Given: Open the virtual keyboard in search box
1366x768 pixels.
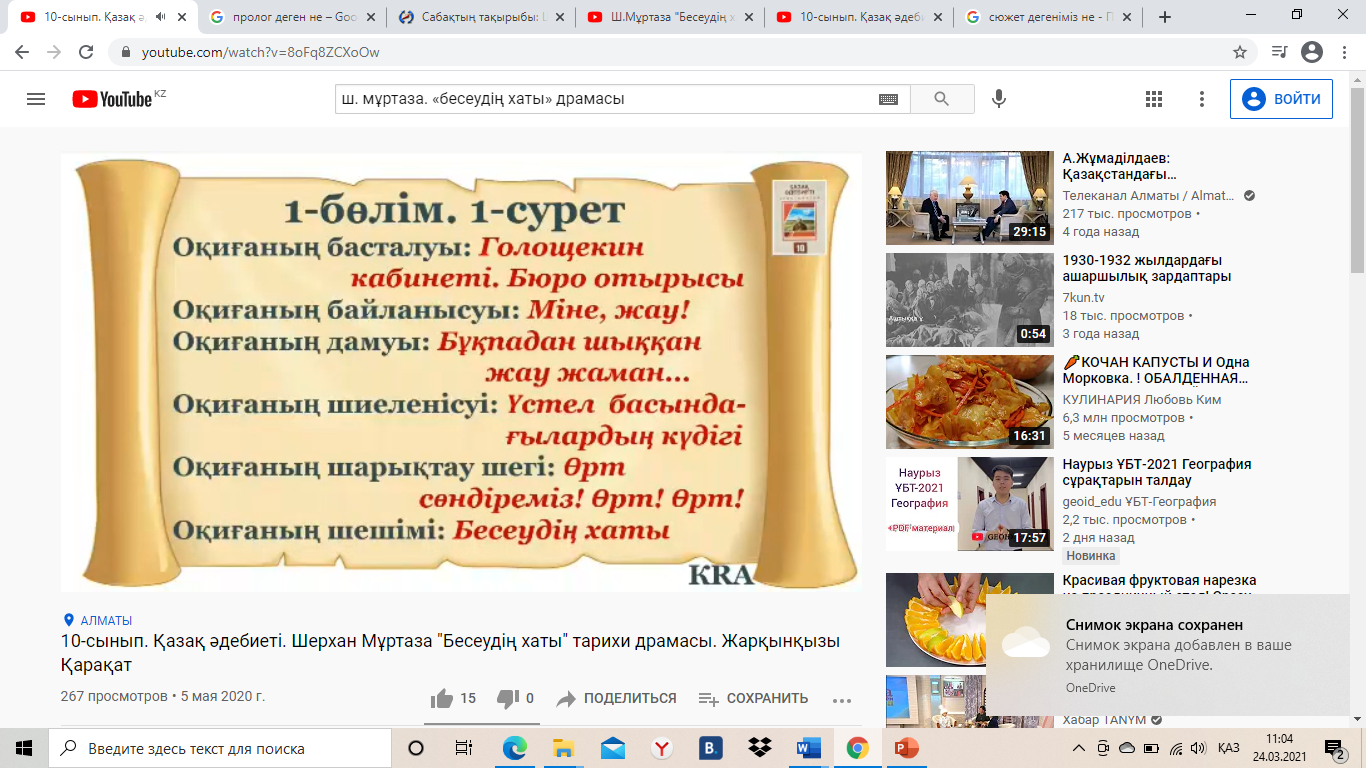Looking at the screenshot, I should point(888,99).
